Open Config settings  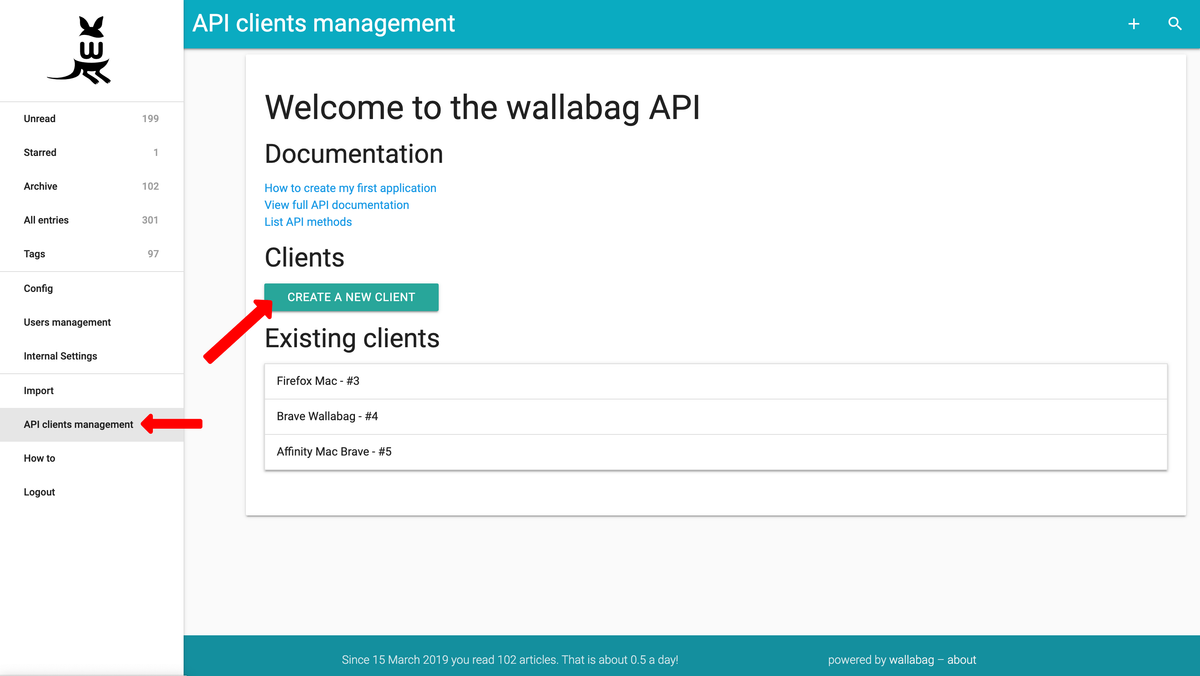(38, 289)
